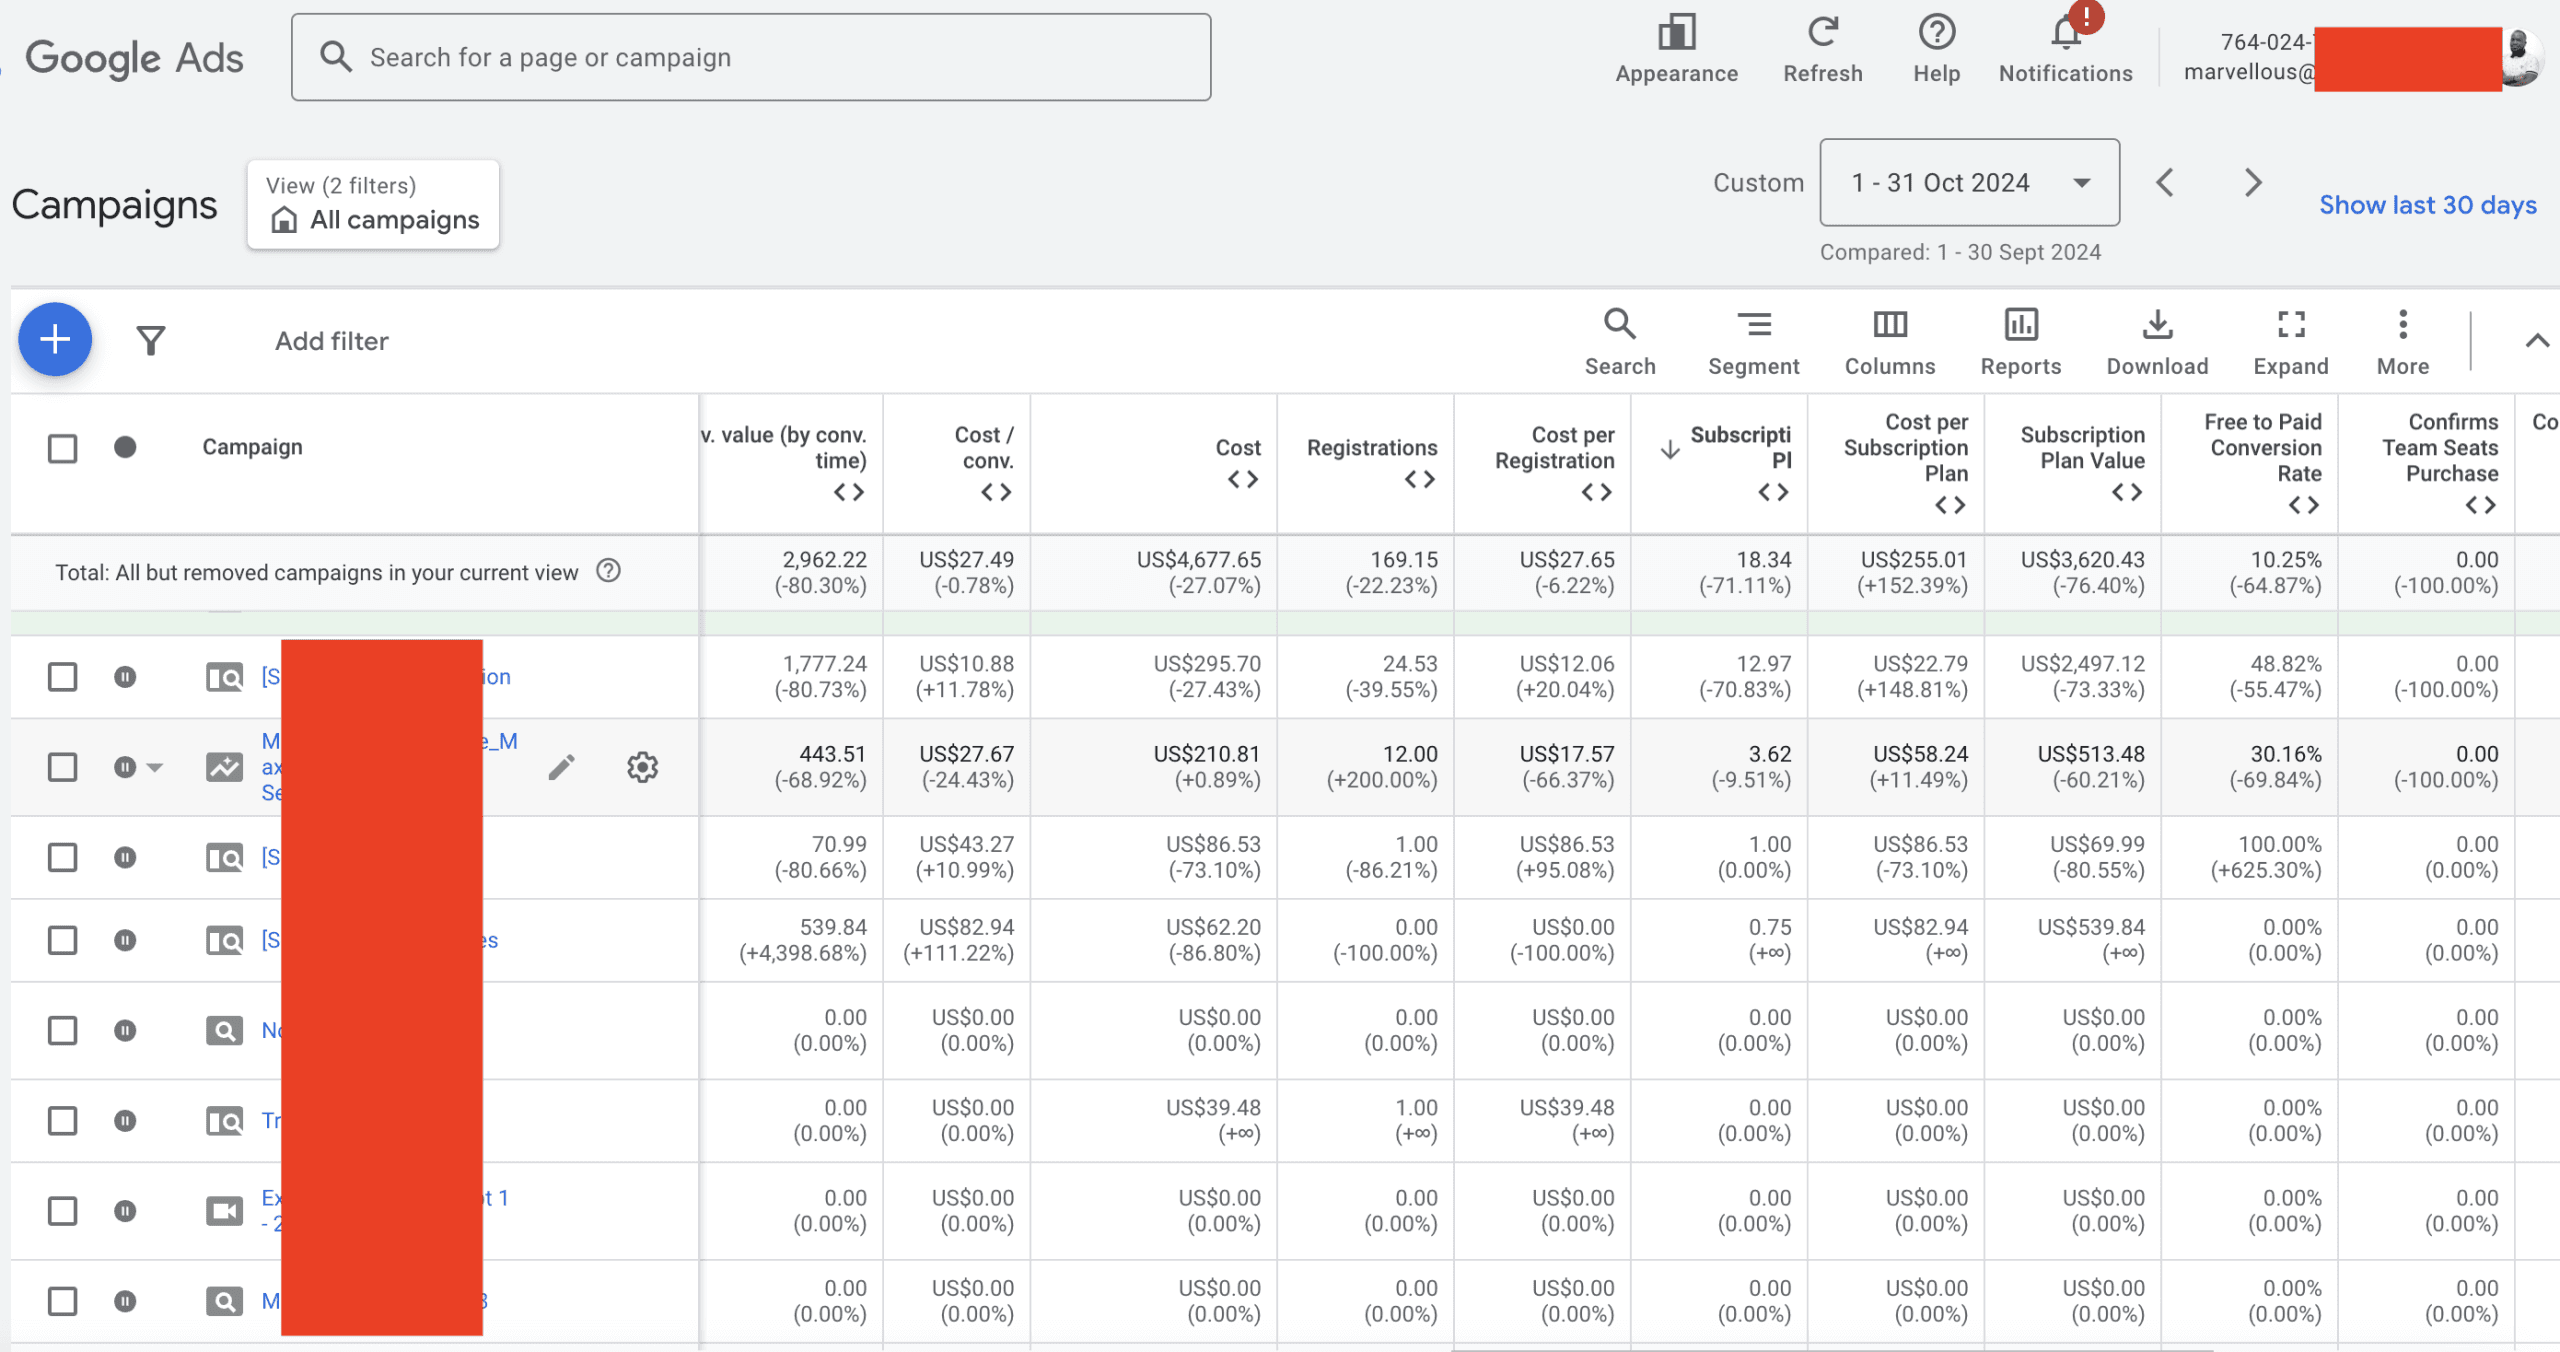
Task: Click paused status icon of US$39.48 row
Action: pyautogui.click(x=125, y=1121)
